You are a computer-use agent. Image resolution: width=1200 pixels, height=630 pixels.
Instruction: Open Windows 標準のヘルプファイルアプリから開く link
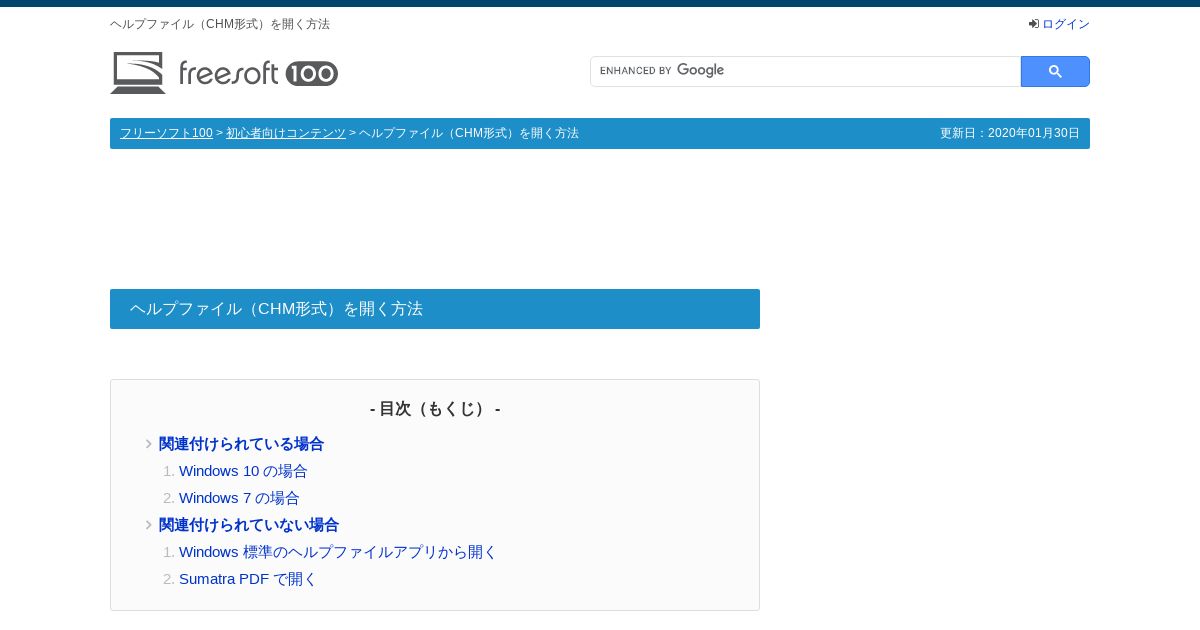tap(338, 552)
